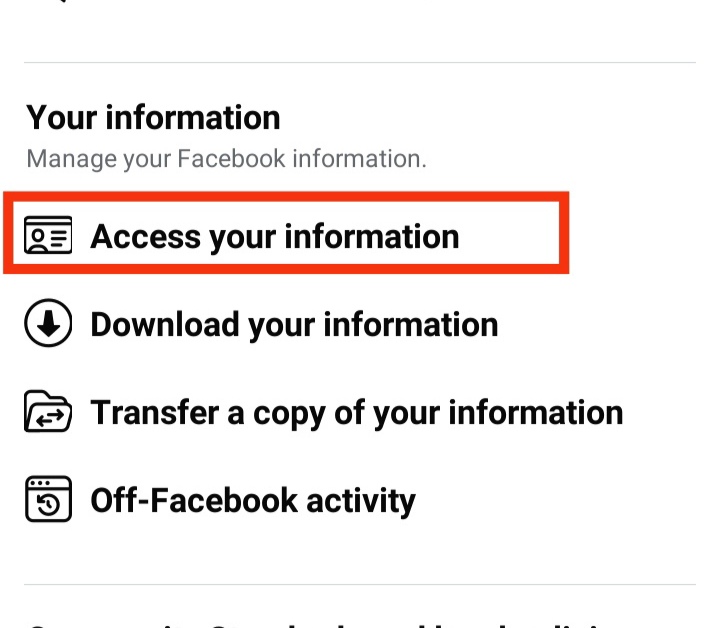This screenshot has height=628, width=720.
Task: Click the Manage your Facebook information subtitle
Action: (226, 159)
